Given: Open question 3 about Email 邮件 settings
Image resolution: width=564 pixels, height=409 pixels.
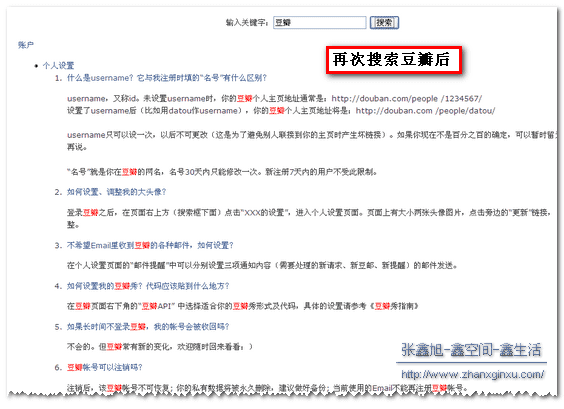Looking at the screenshot, I should 150,245.
